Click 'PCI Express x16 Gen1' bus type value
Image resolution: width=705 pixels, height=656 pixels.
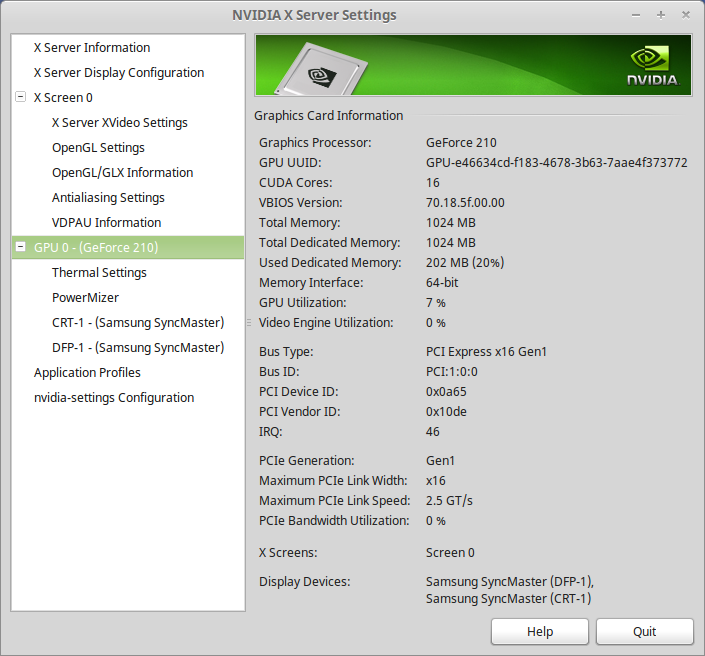pyautogui.click(x=486, y=352)
